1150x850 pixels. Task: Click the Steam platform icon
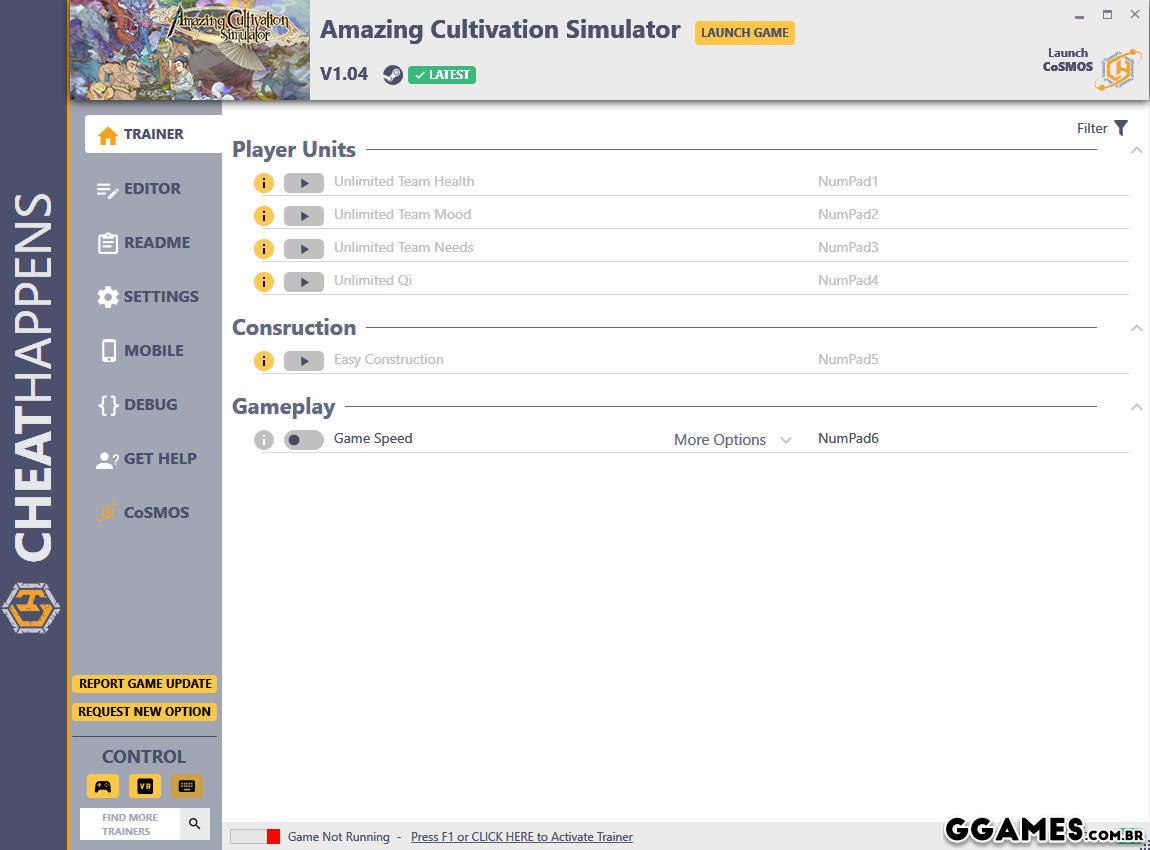(393, 75)
